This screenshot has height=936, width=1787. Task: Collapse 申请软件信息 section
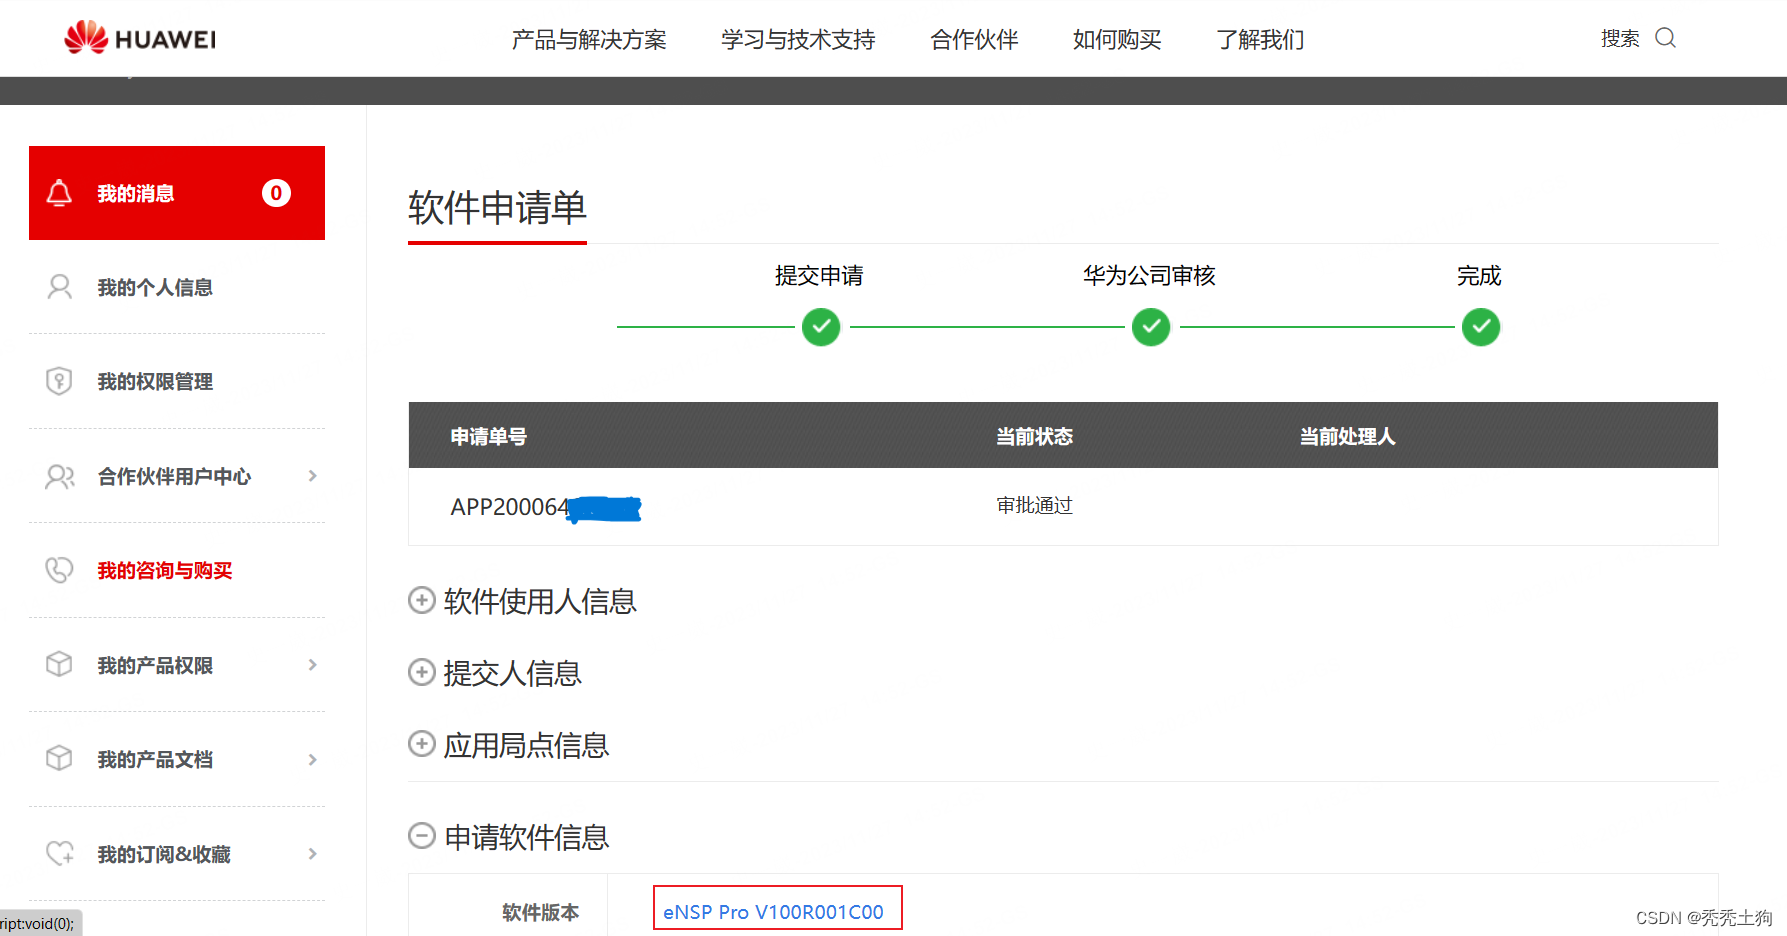(422, 836)
